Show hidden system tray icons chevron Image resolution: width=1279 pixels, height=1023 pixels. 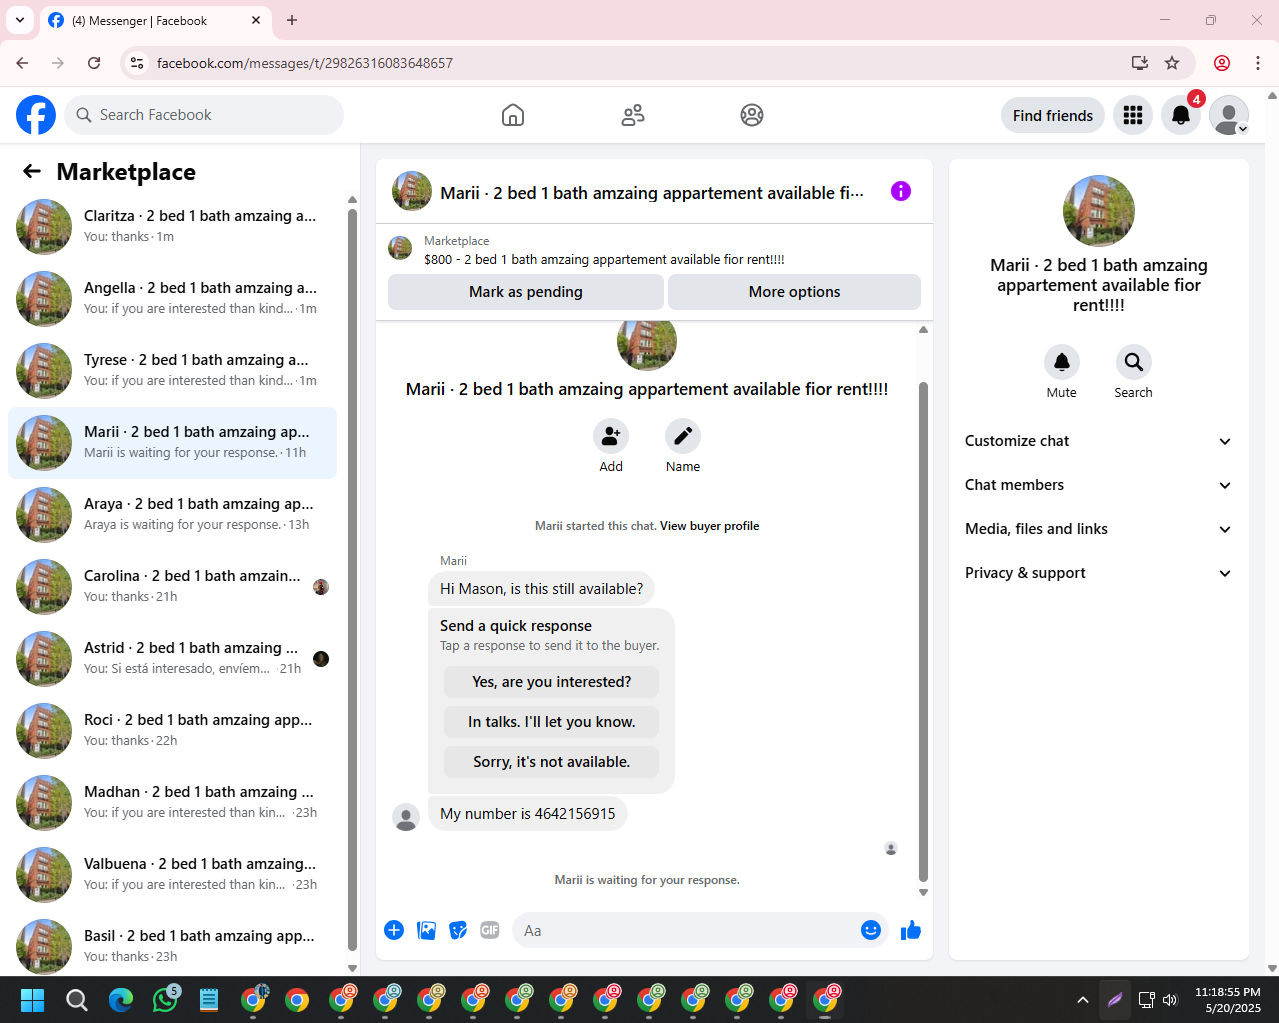(1083, 1000)
